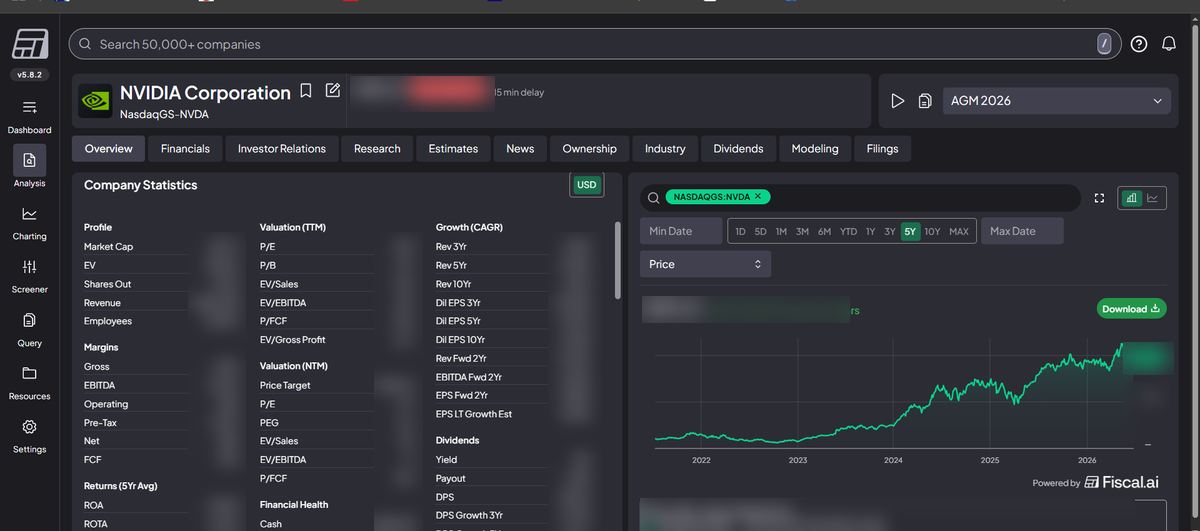Open the Query sidebar icon
The image size is (1200, 531).
[29, 320]
